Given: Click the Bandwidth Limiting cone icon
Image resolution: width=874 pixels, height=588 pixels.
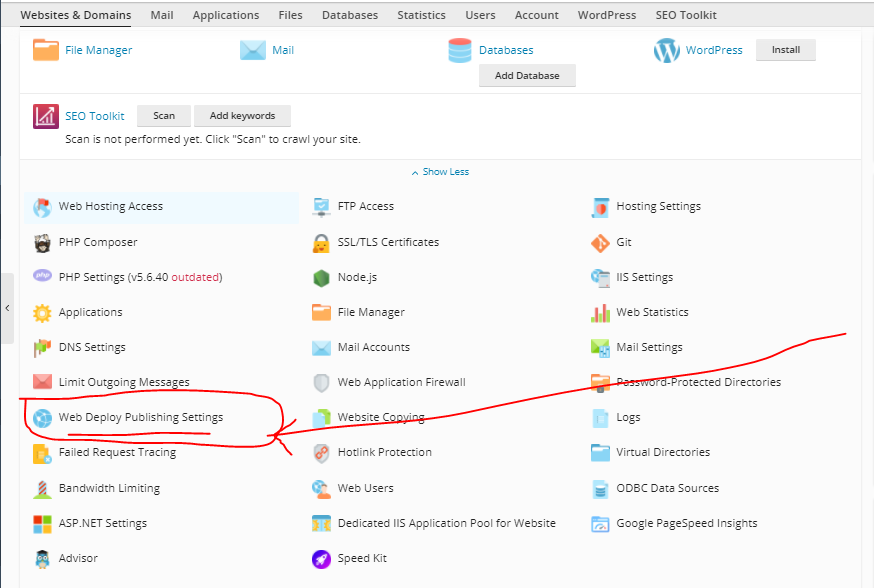Looking at the screenshot, I should point(42,489).
